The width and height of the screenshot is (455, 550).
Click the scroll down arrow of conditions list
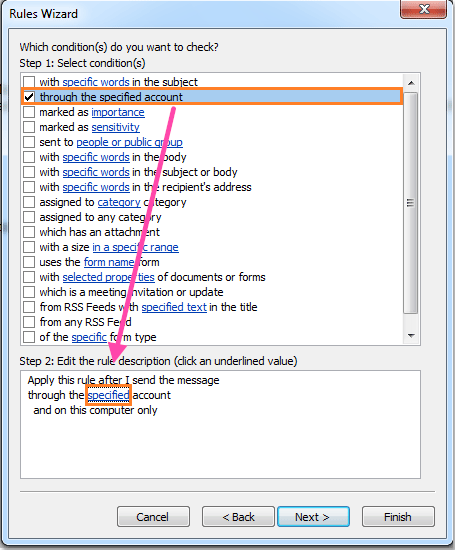pos(411,336)
